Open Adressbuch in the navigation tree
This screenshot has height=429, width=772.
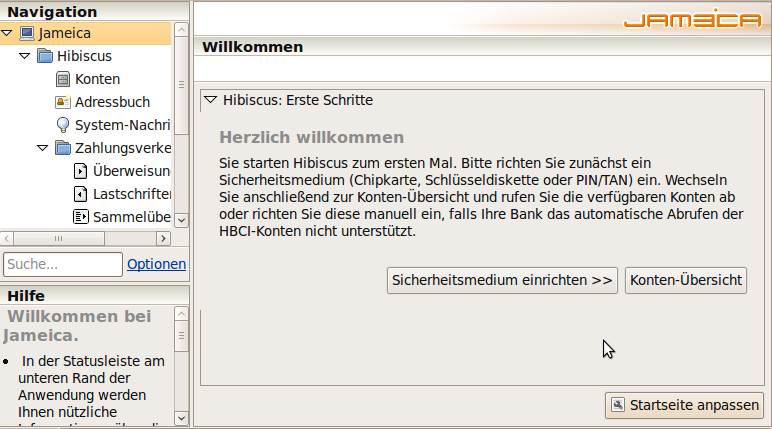tap(112, 102)
